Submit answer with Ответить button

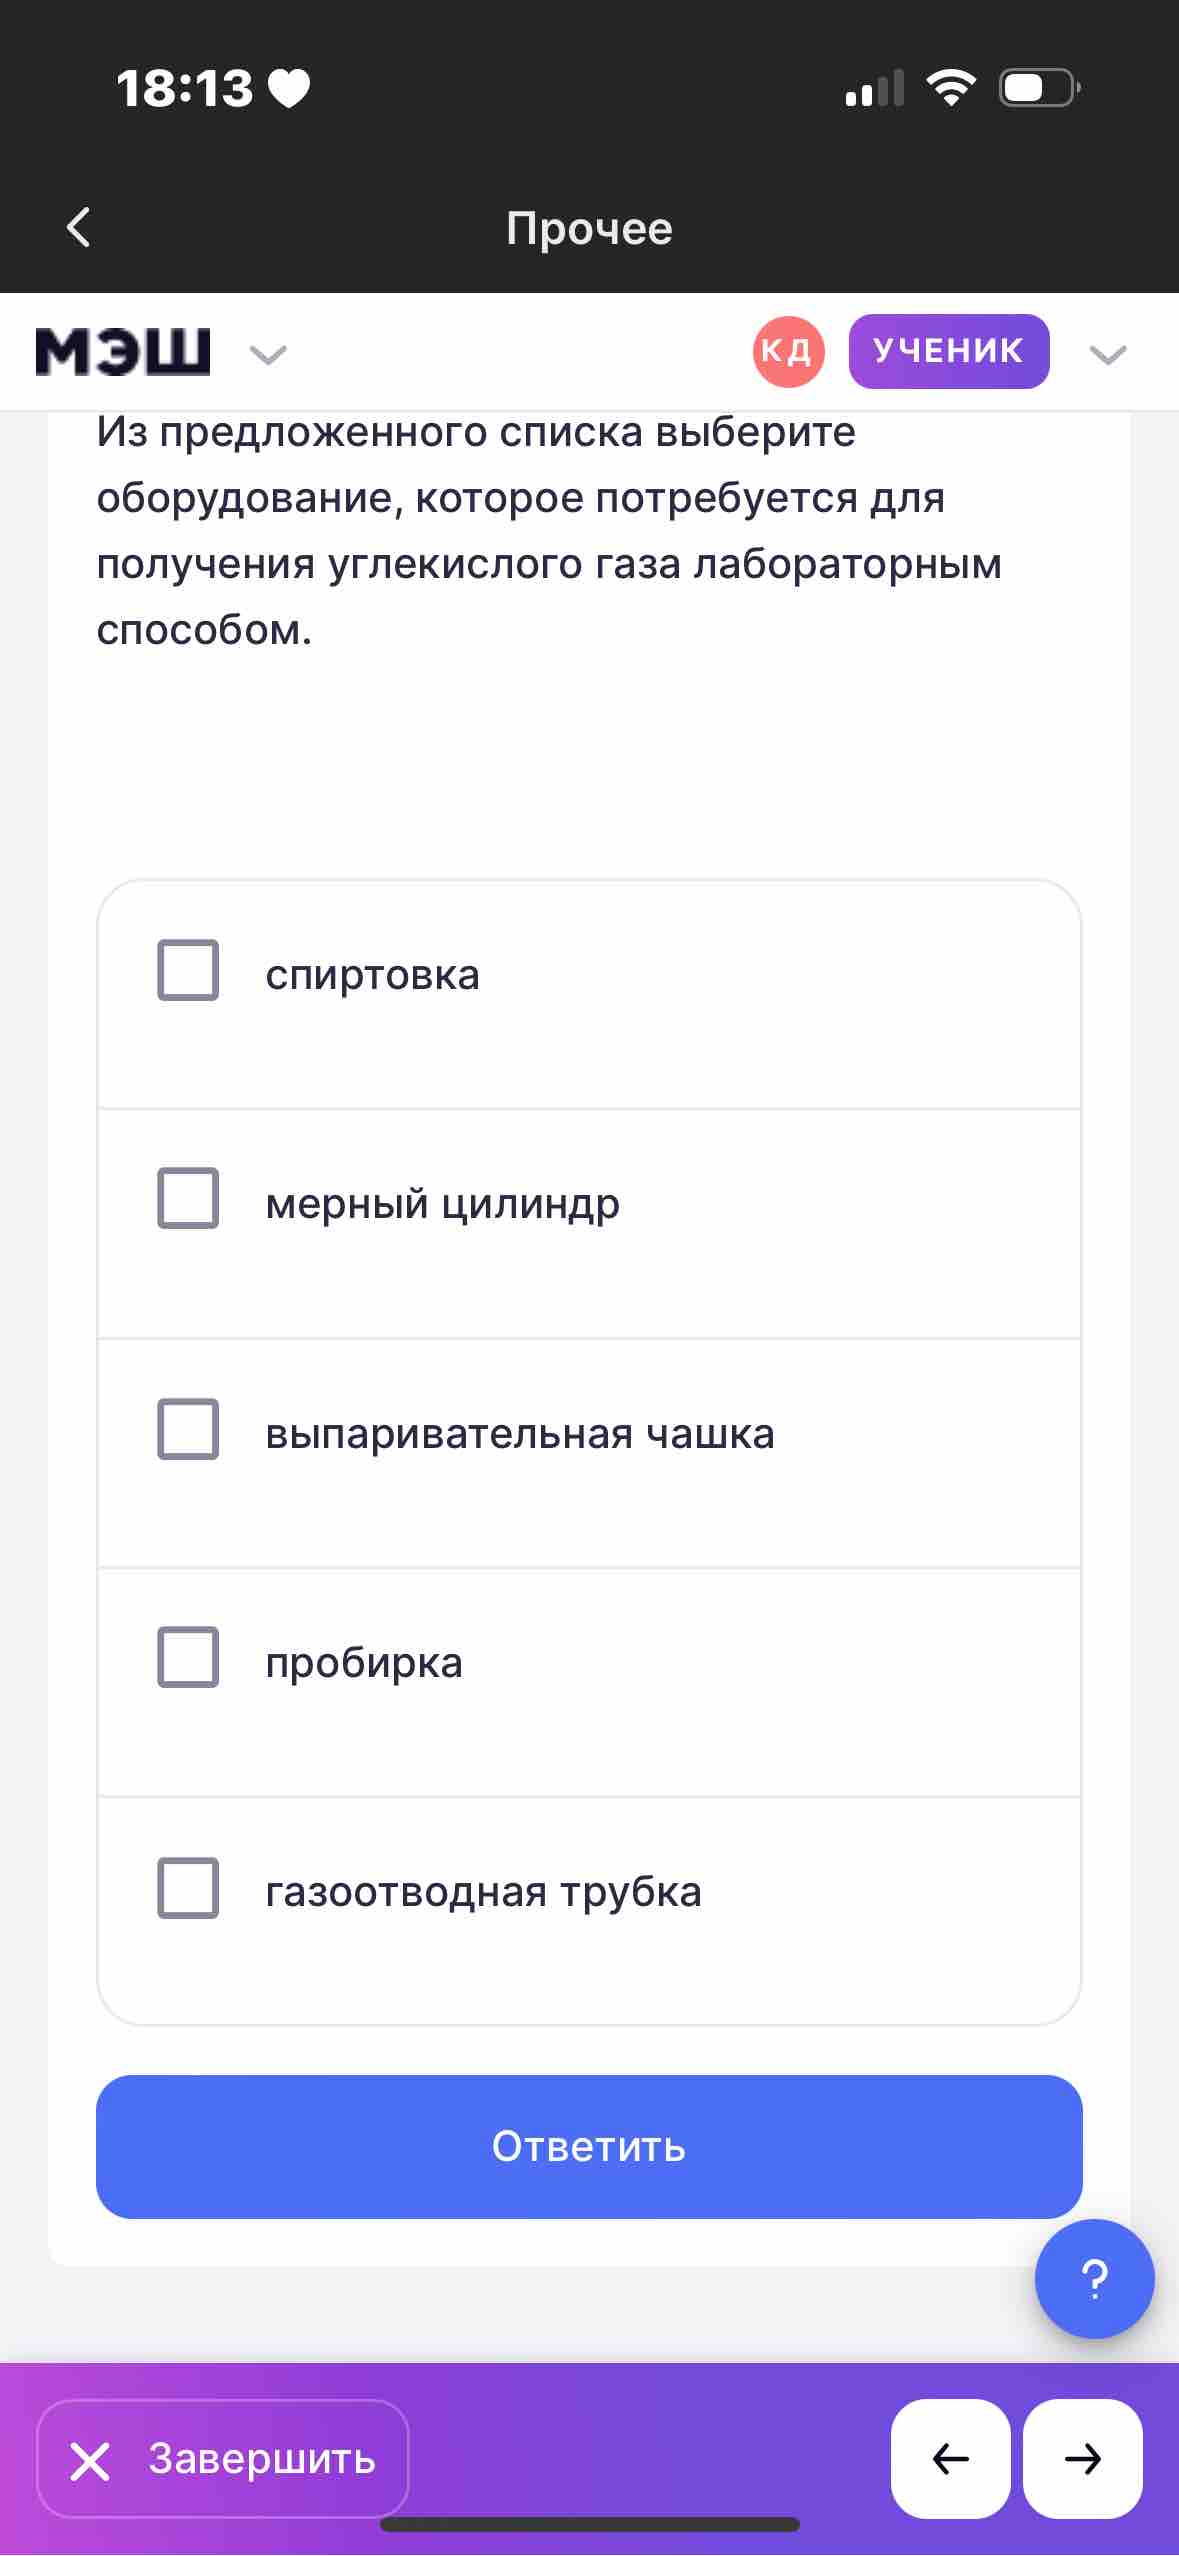click(x=589, y=2147)
